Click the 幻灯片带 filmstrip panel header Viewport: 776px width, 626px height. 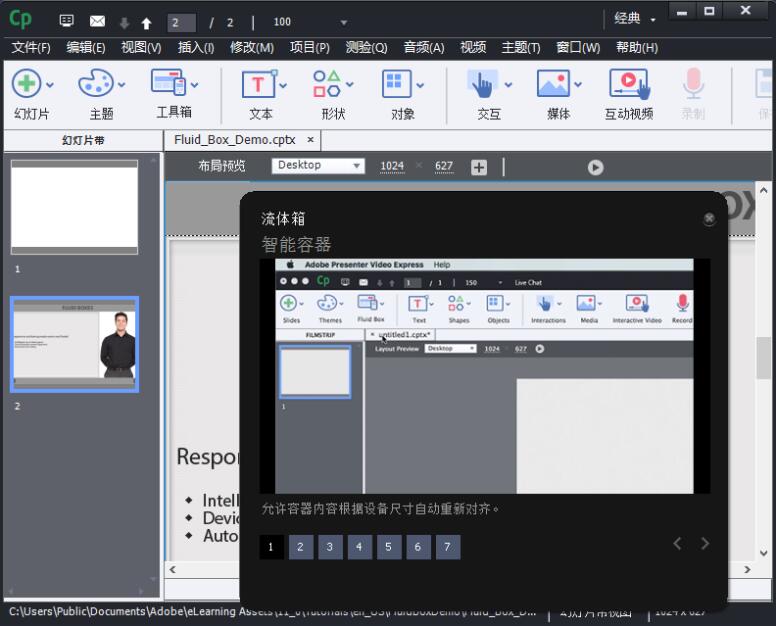(83, 141)
